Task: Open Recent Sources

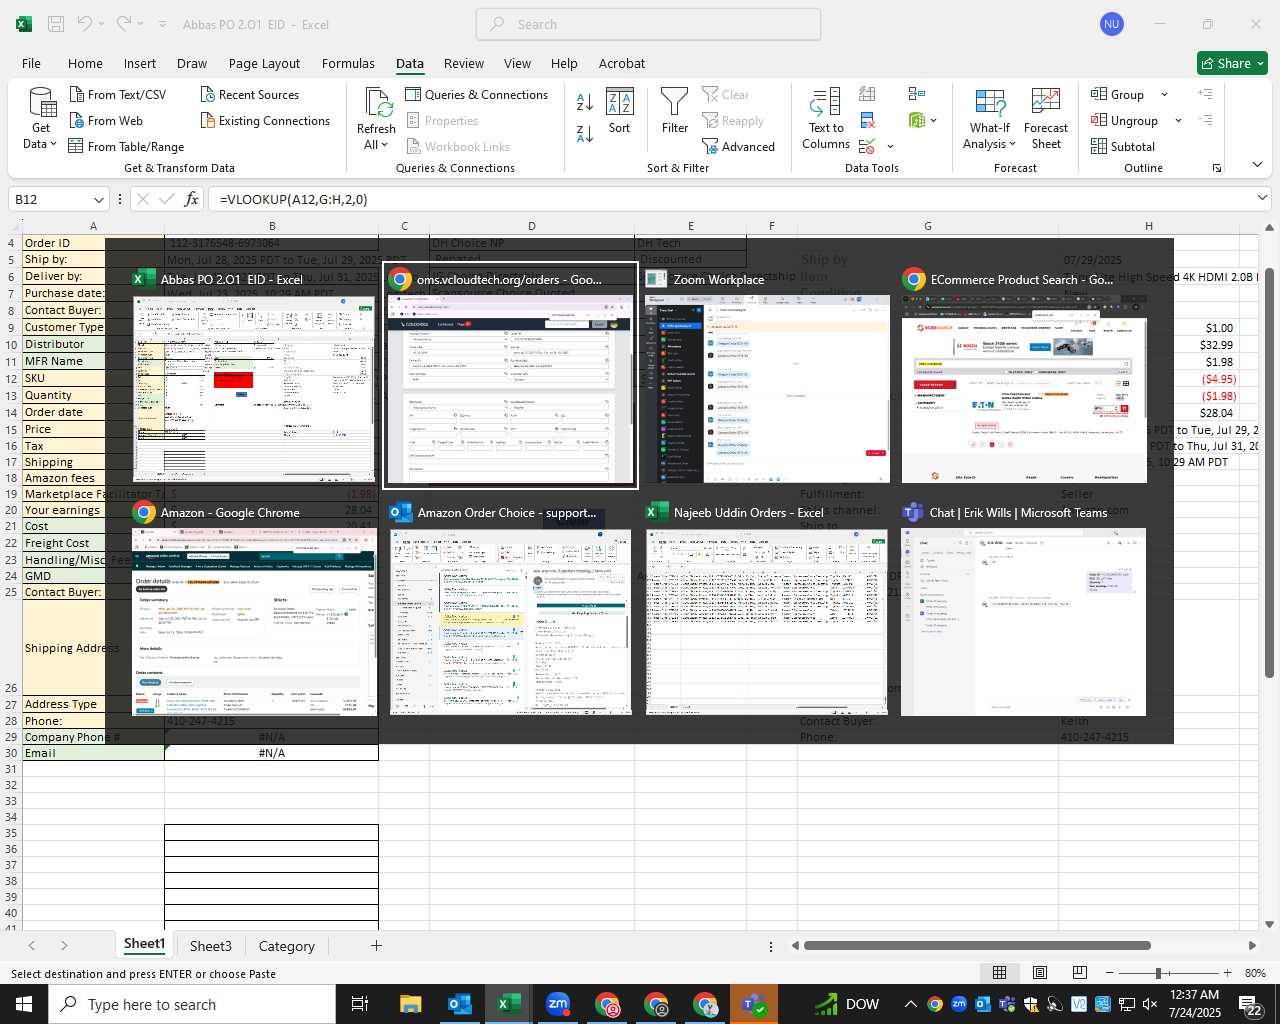Action: (x=249, y=94)
